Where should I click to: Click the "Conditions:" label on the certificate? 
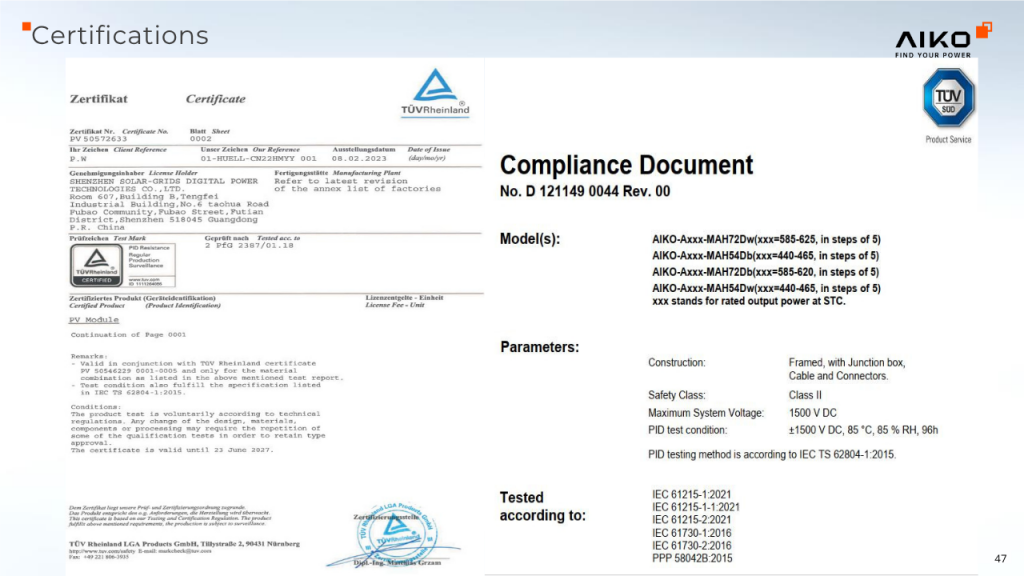coord(95,407)
